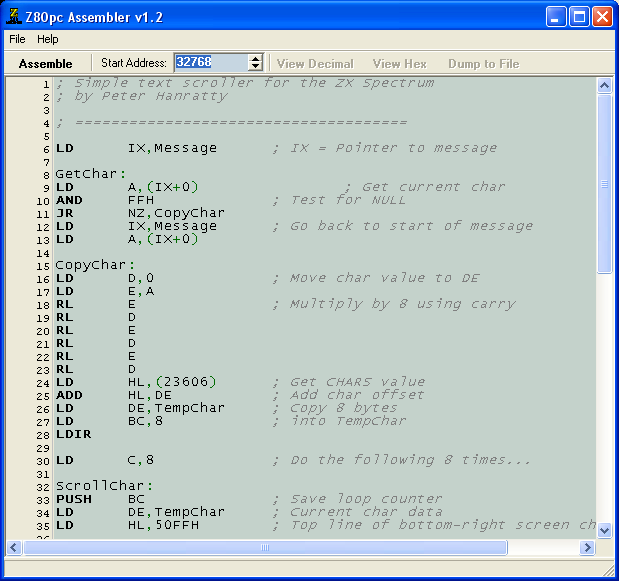
Task: Decrement Start Address with down spinner arrow
Action: (255, 67)
